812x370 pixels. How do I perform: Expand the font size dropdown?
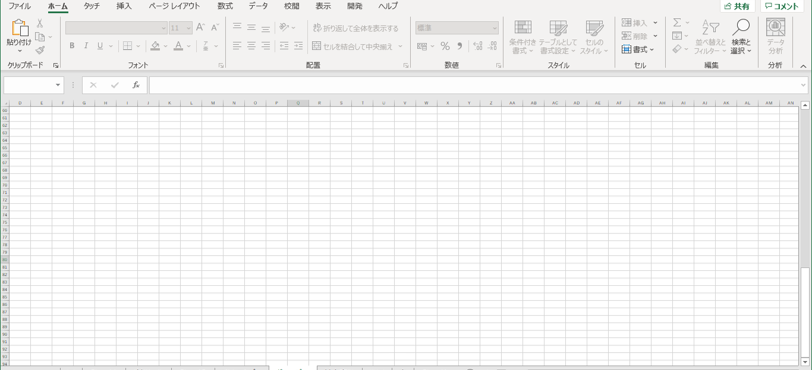click(188, 28)
